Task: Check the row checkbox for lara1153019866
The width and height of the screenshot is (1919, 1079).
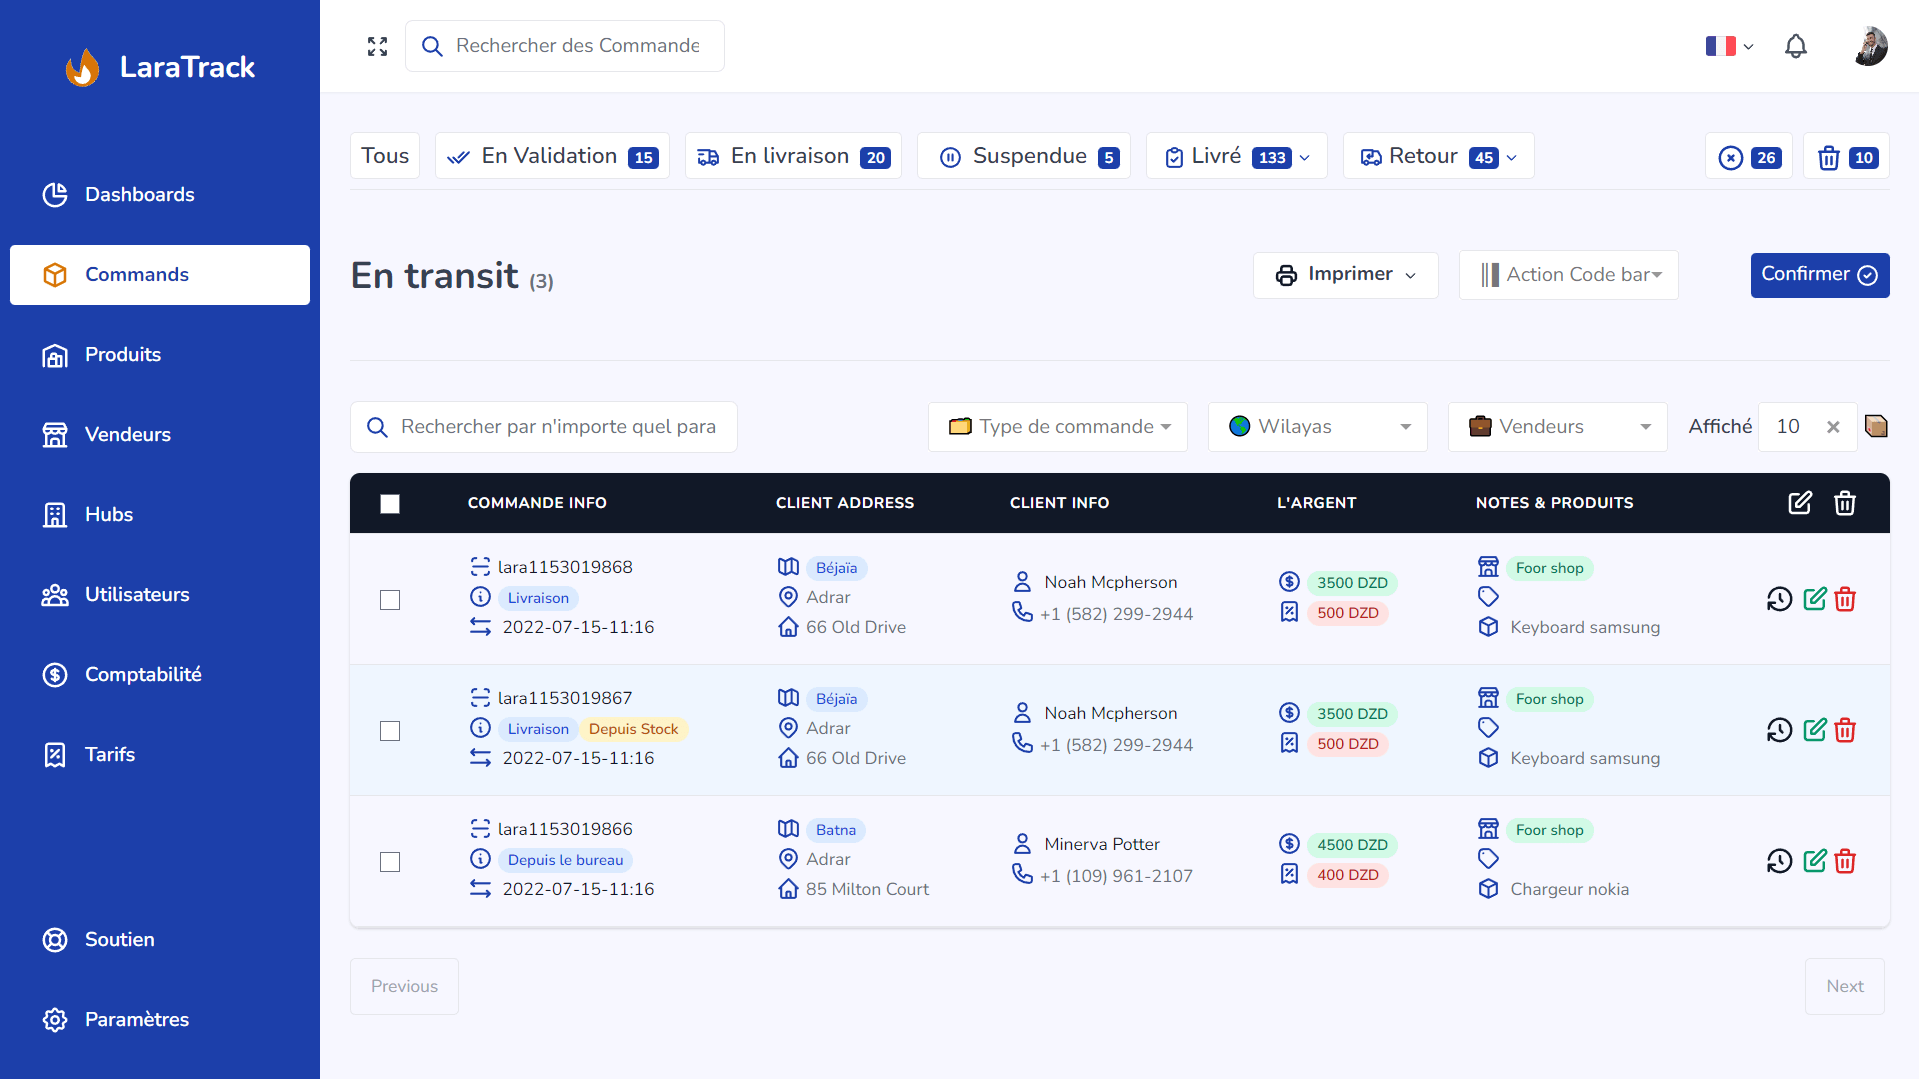Action: [390, 861]
